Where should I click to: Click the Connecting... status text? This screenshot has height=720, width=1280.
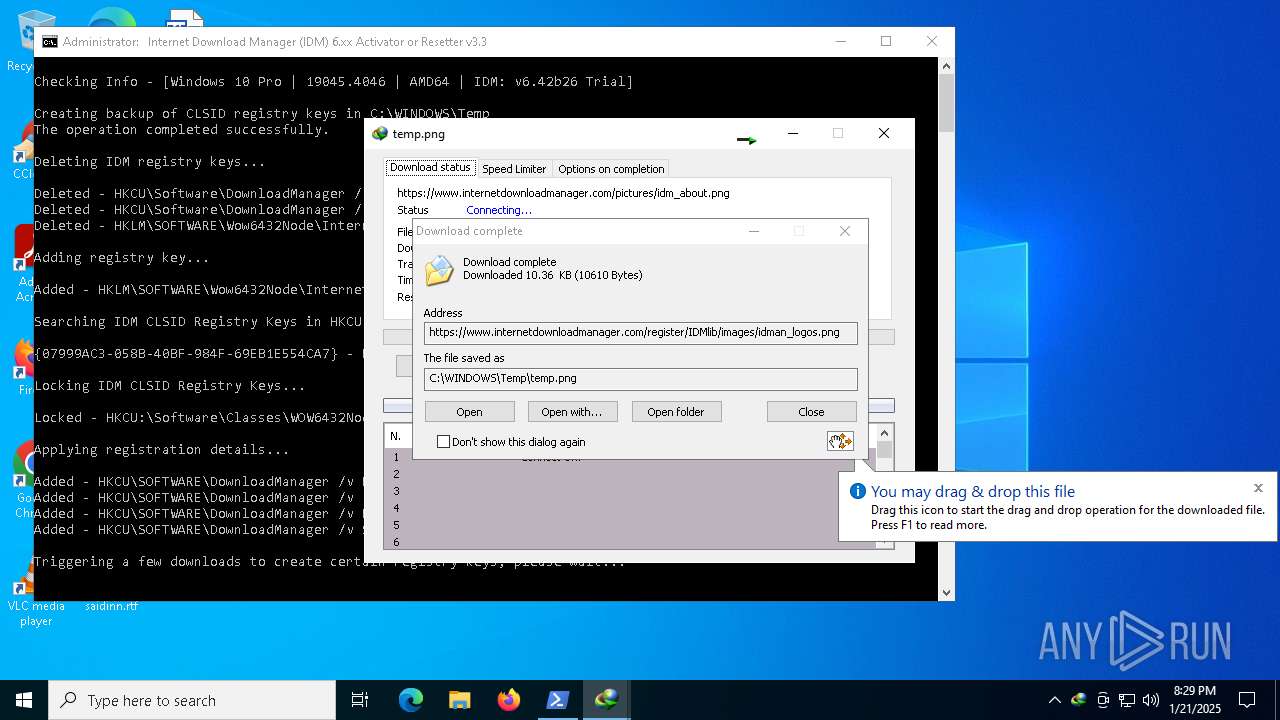(499, 210)
